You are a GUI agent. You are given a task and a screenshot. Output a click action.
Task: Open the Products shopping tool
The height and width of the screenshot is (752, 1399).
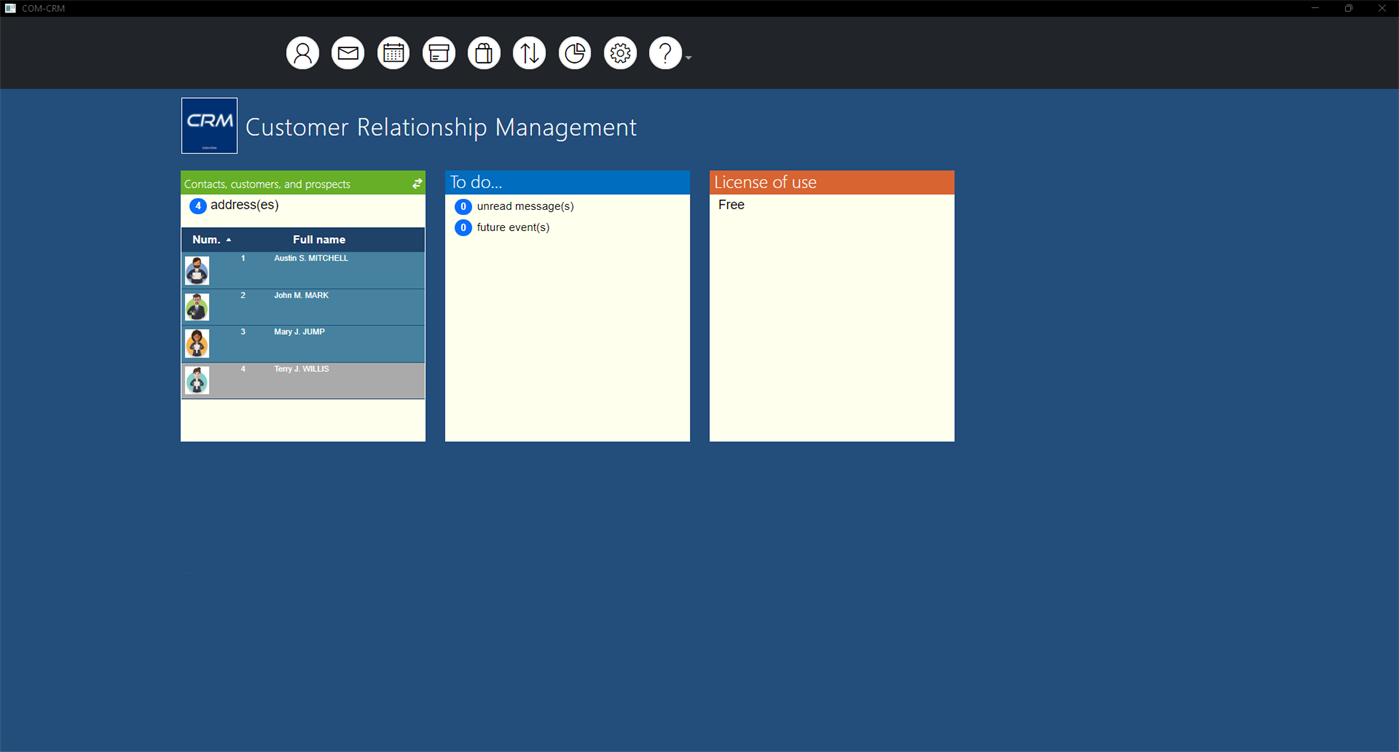coord(483,52)
